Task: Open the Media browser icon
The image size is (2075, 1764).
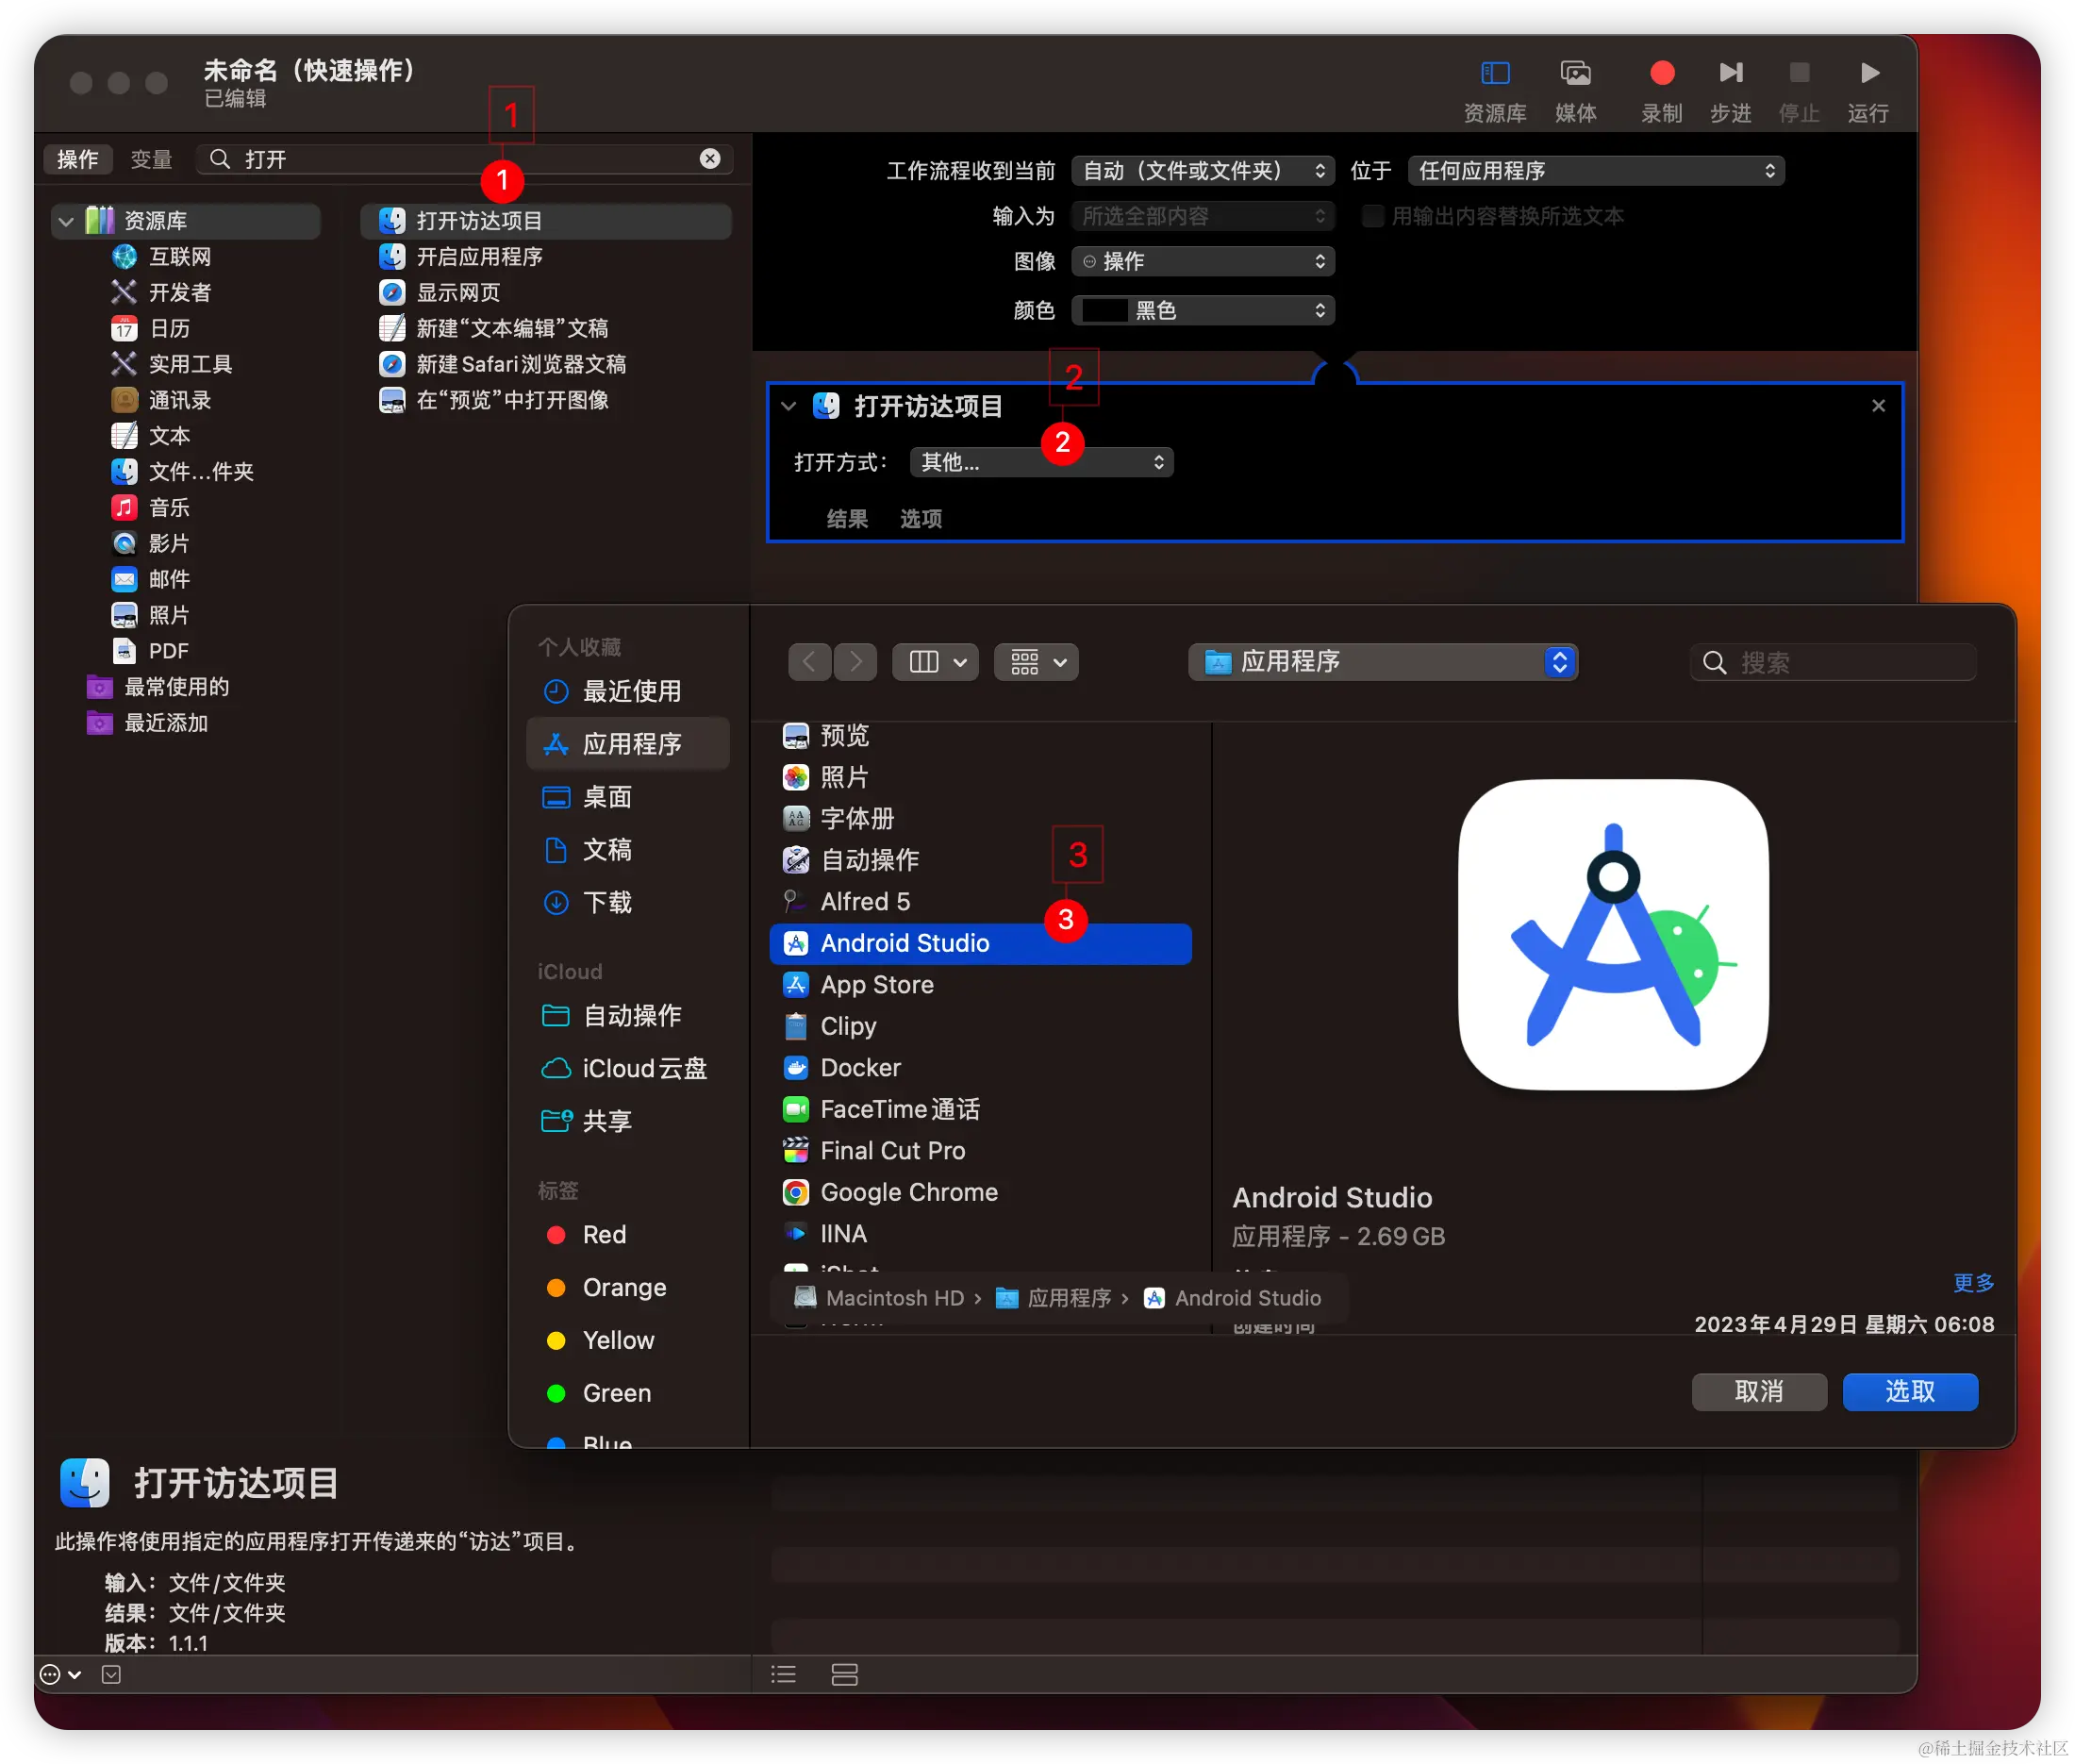Action: tap(1575, 73)
